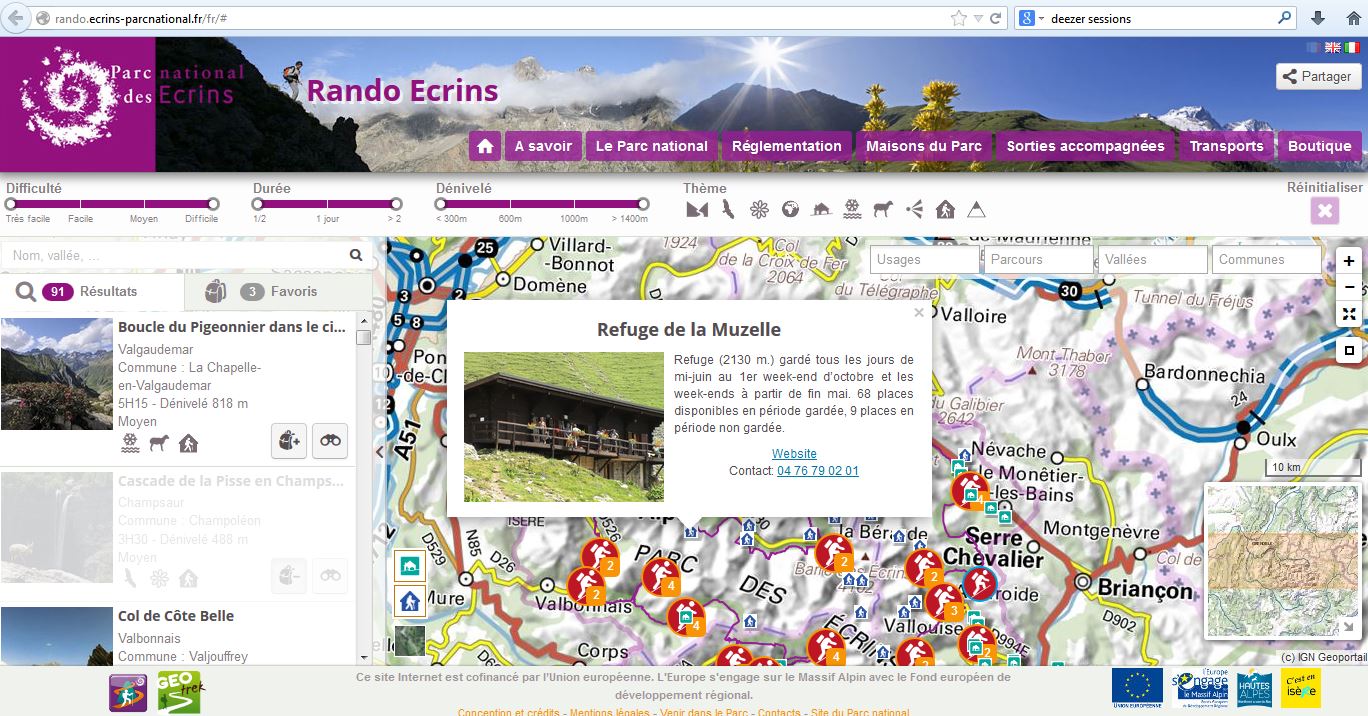Zoom in on the map

pos(1349,261)
